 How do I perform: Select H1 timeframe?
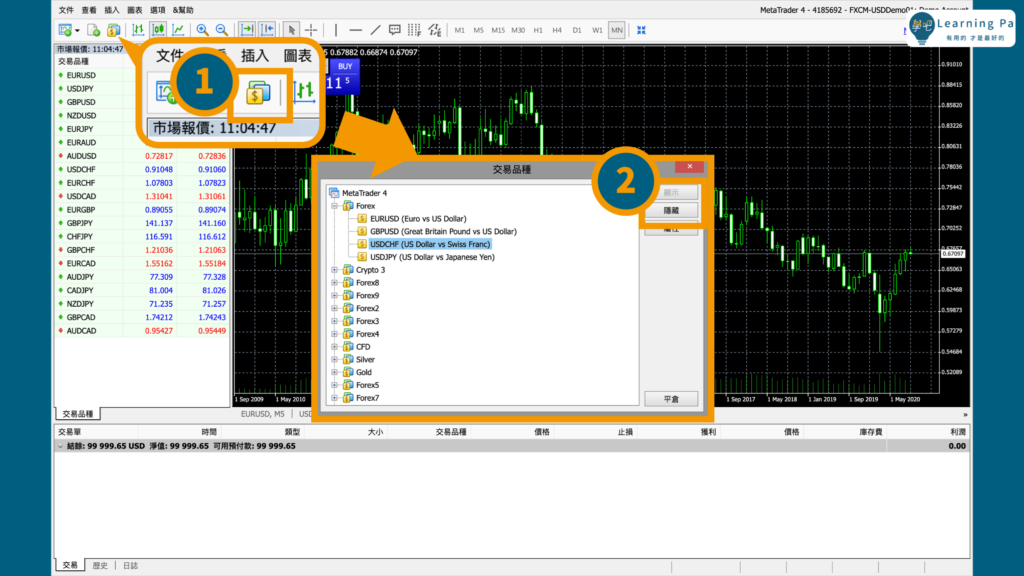(x=538, y=30)
